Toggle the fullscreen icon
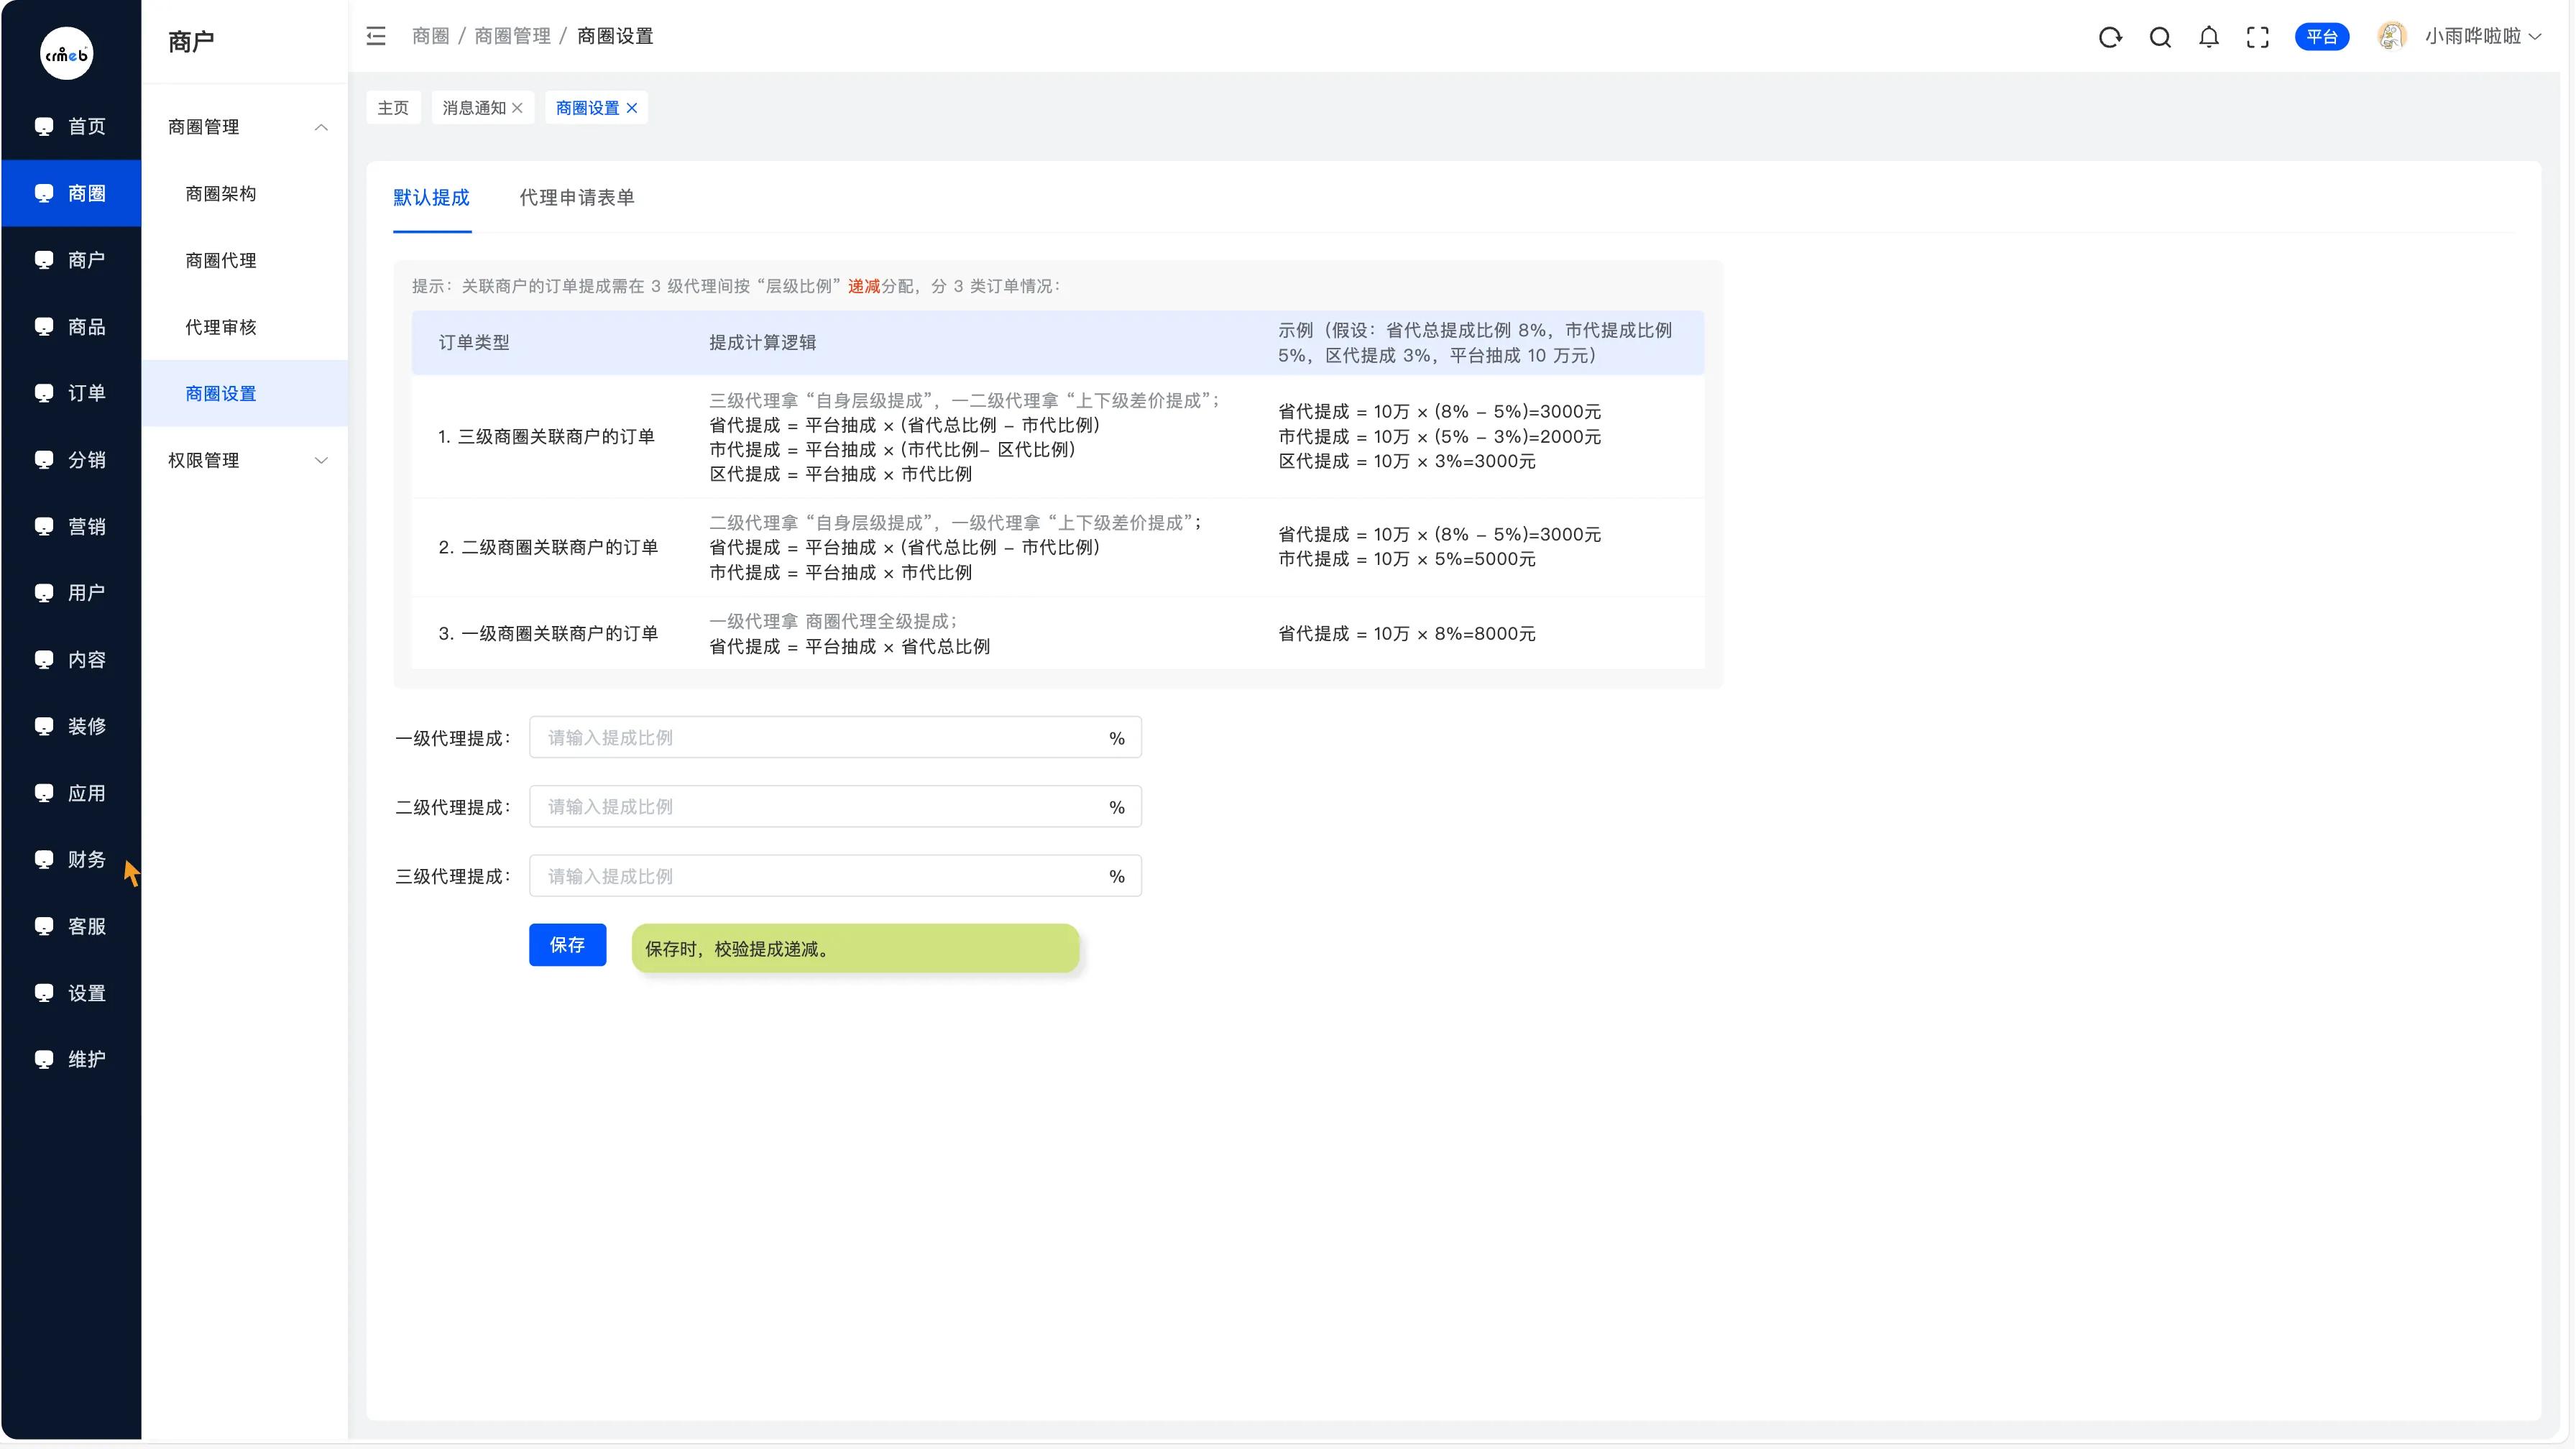 pos(2257,37)
